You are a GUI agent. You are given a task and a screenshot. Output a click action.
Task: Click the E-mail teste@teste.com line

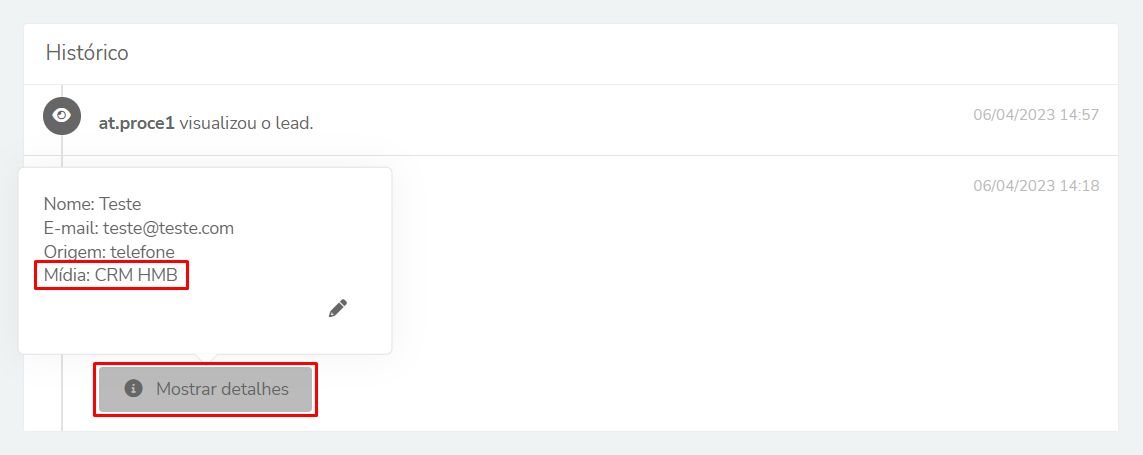click(x=139, y=228)
